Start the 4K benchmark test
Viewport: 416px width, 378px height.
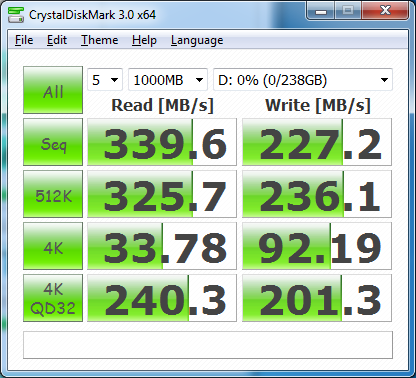(x=53, y=246)
